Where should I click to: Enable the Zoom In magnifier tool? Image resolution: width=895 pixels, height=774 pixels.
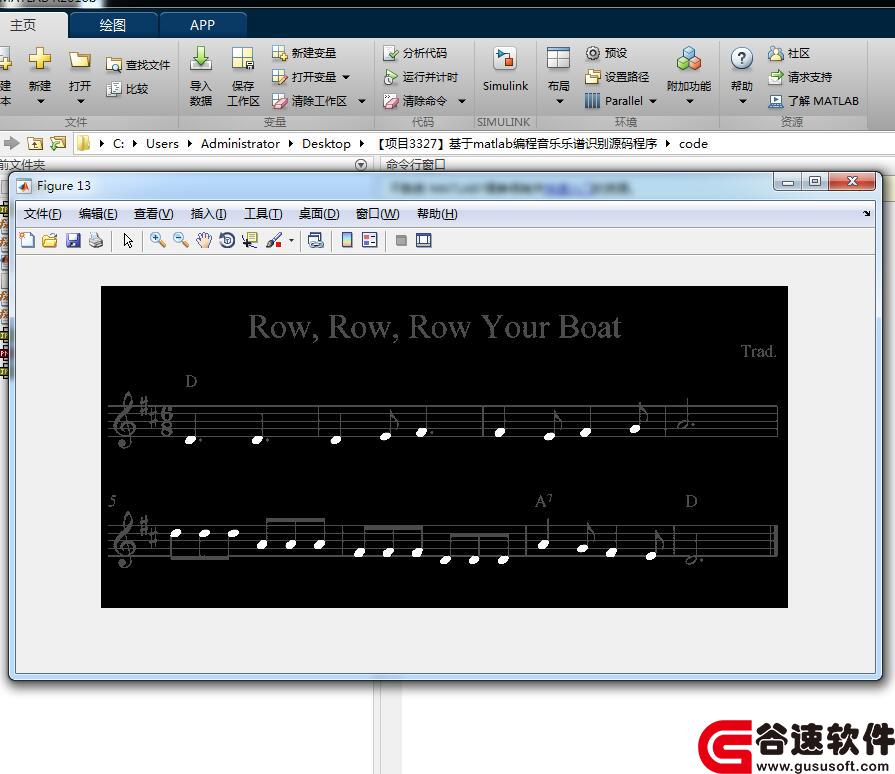(158, 240)
